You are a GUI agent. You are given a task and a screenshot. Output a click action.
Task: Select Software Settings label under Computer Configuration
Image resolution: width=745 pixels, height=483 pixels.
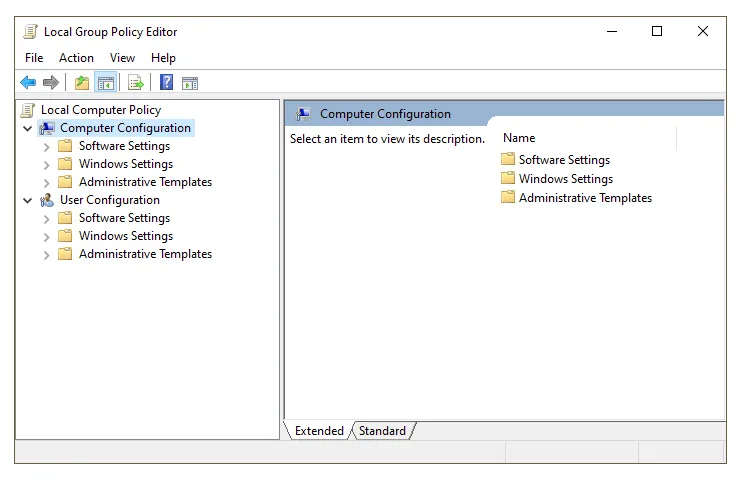pos(124,146)
